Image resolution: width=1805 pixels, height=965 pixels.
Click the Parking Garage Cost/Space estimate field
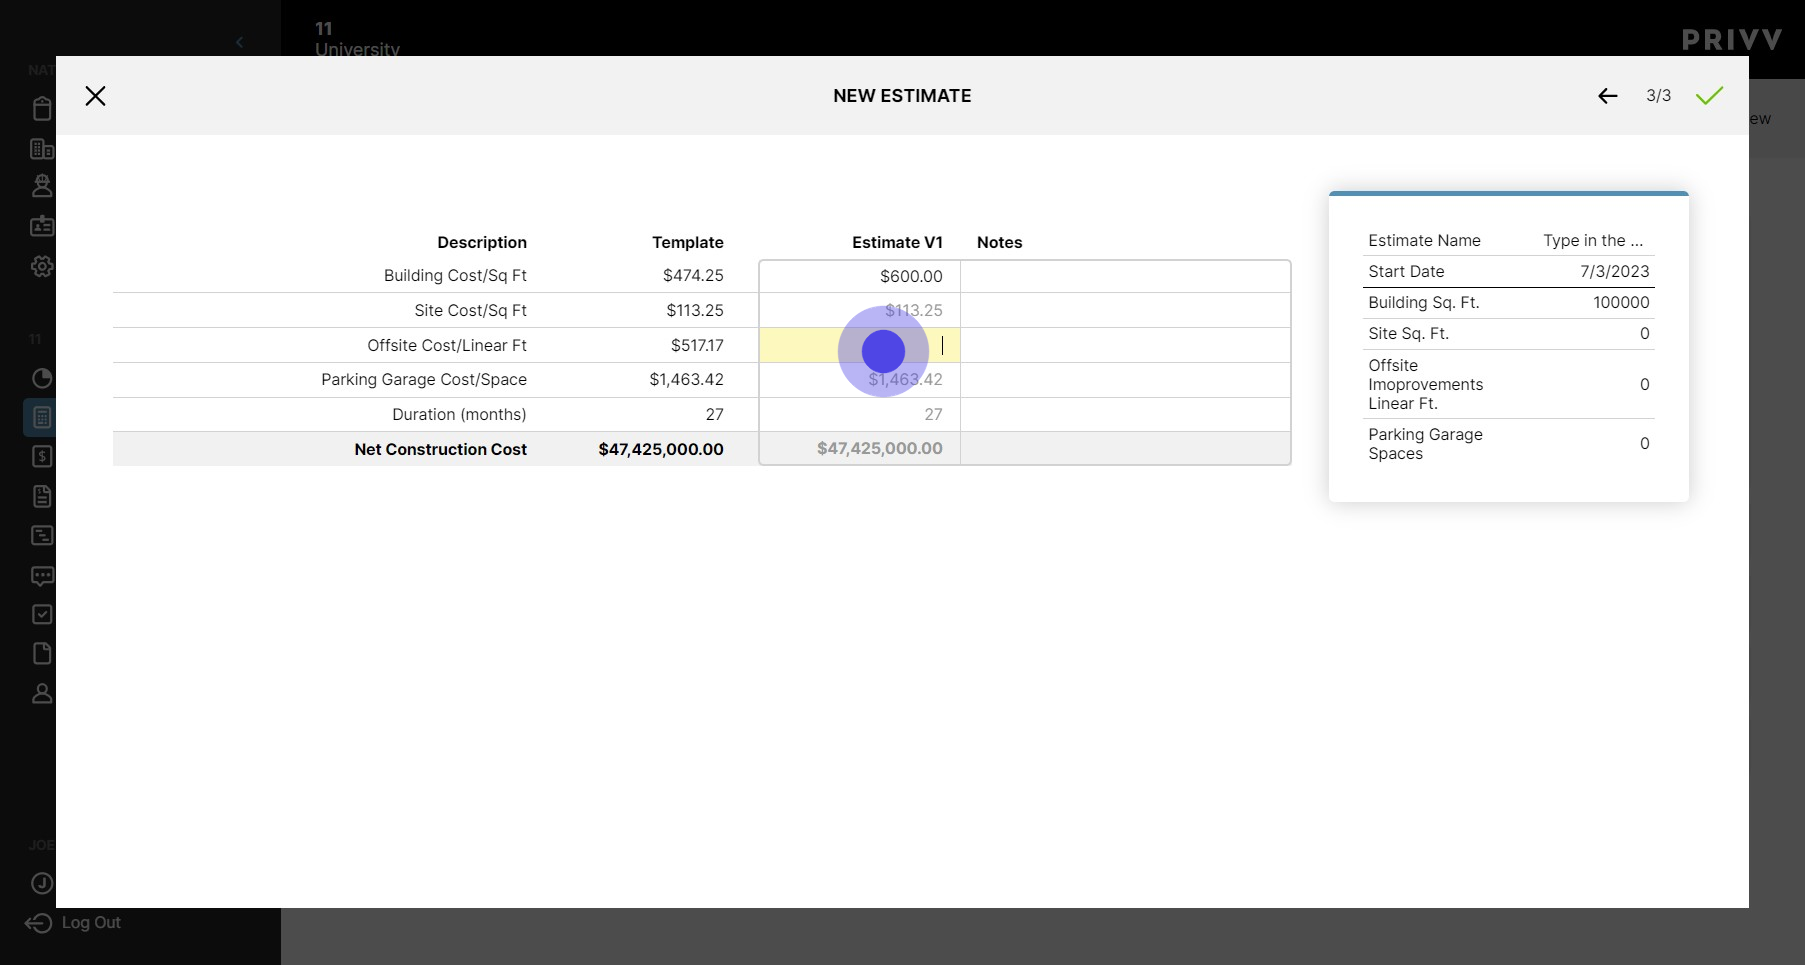(859, 380)
